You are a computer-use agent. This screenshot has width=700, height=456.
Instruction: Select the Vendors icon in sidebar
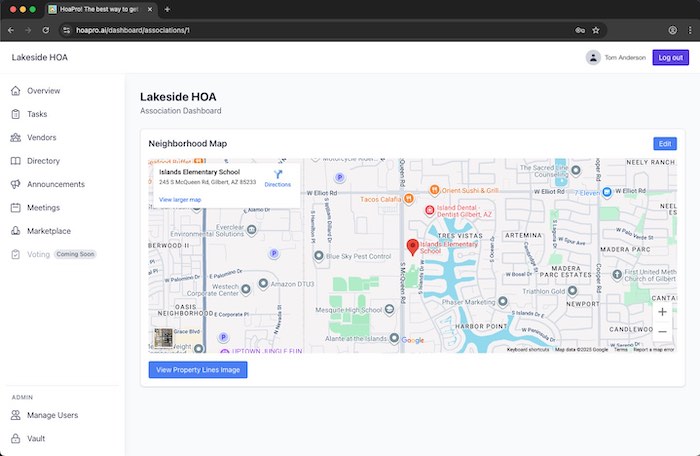[16, 138]
